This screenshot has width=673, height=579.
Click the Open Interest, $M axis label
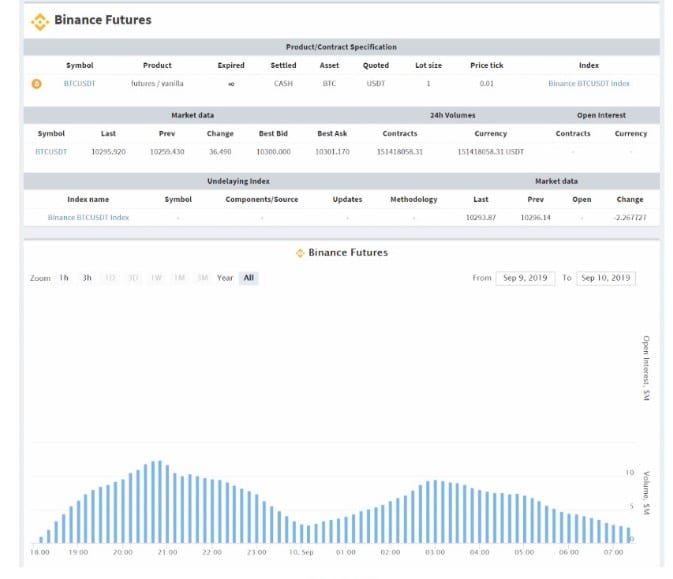pyautogui.click(x=646, y=368)
